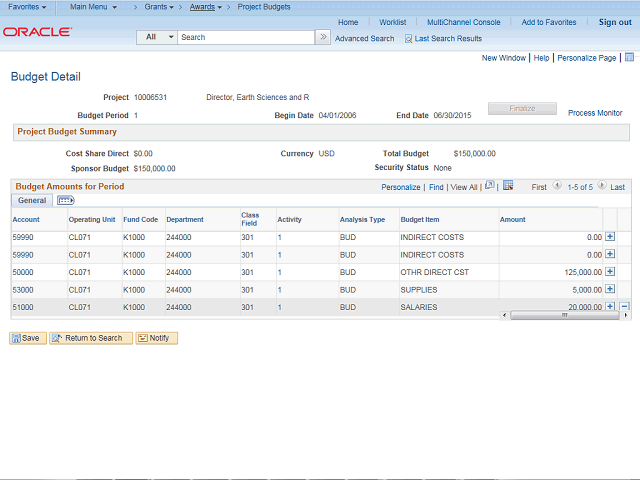The height and width of the screenshot is (480, 640).
Task: Toggle Last Search Results checkbox
Action: 408,39
